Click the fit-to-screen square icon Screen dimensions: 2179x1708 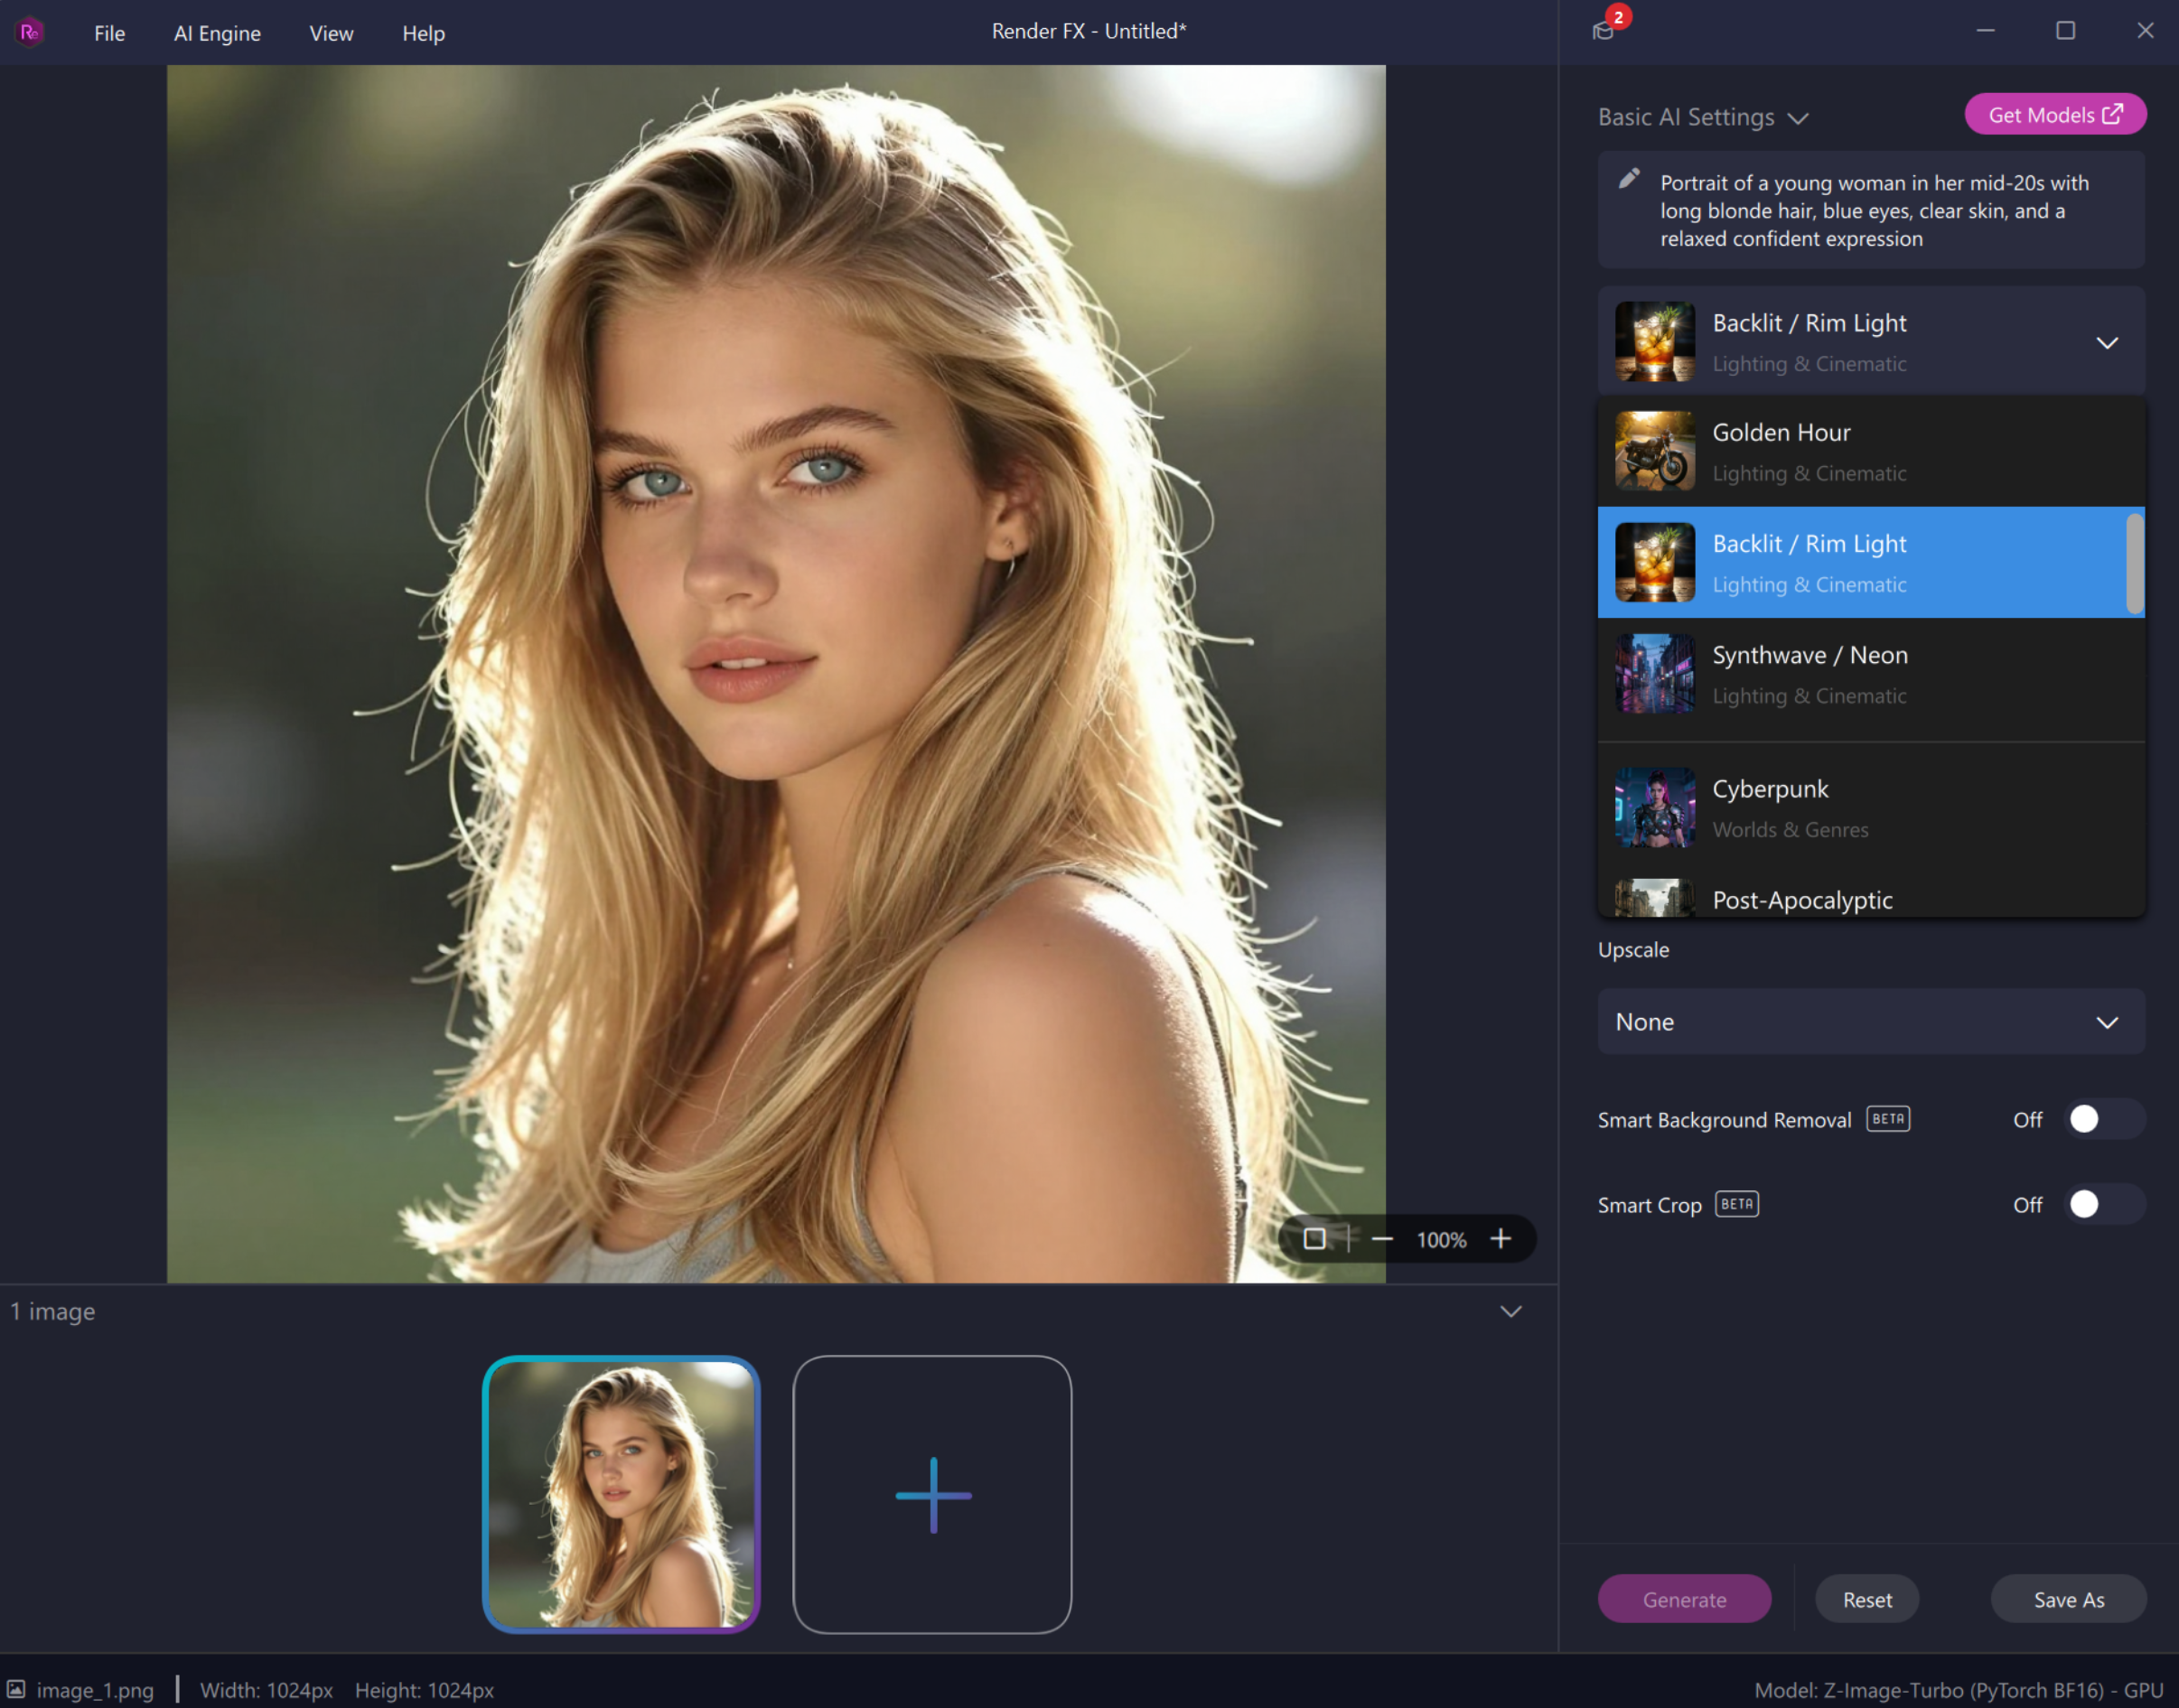click(1314, 1239)
